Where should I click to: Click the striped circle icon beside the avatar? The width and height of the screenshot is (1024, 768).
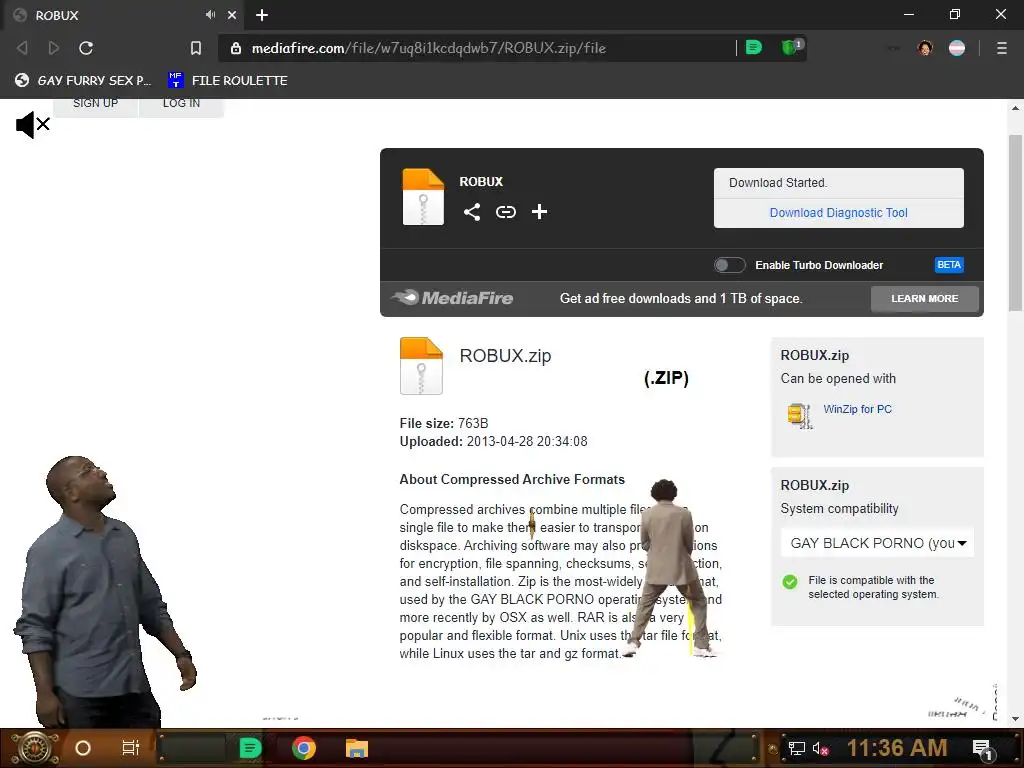pos(957,48)
